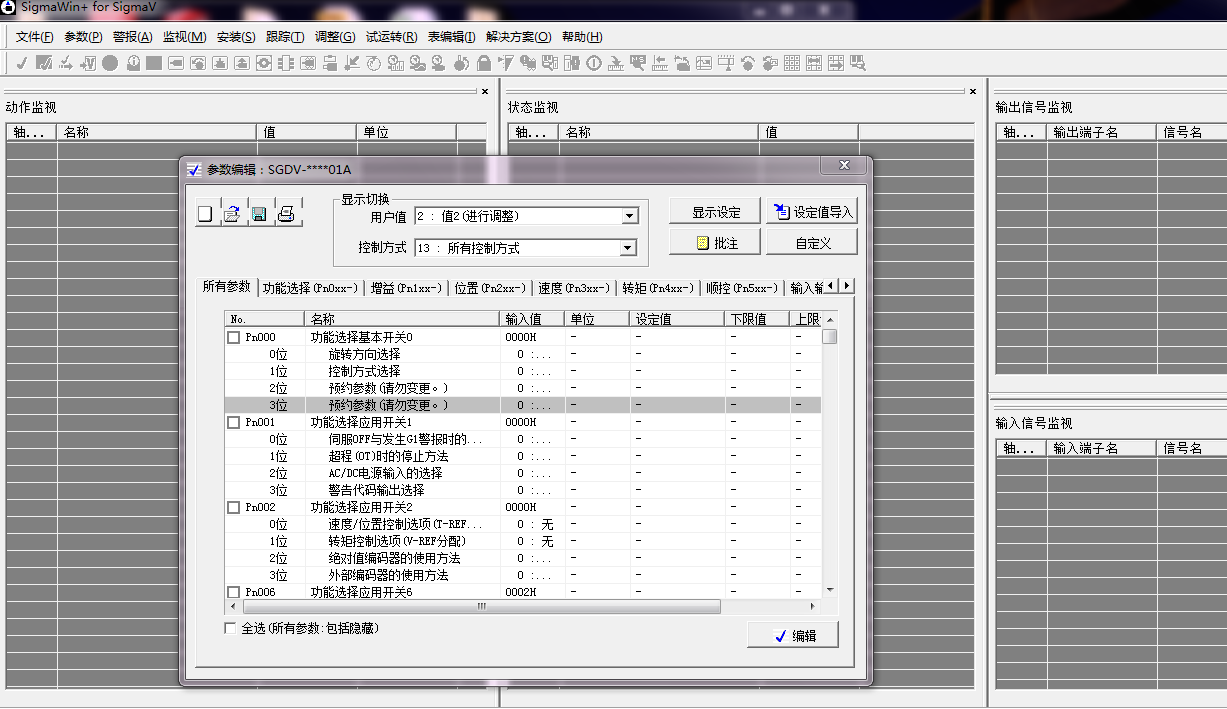Tick the Pn002 parameter checkbox
The width and height of the screenshot is (1227, 709).
234,508
